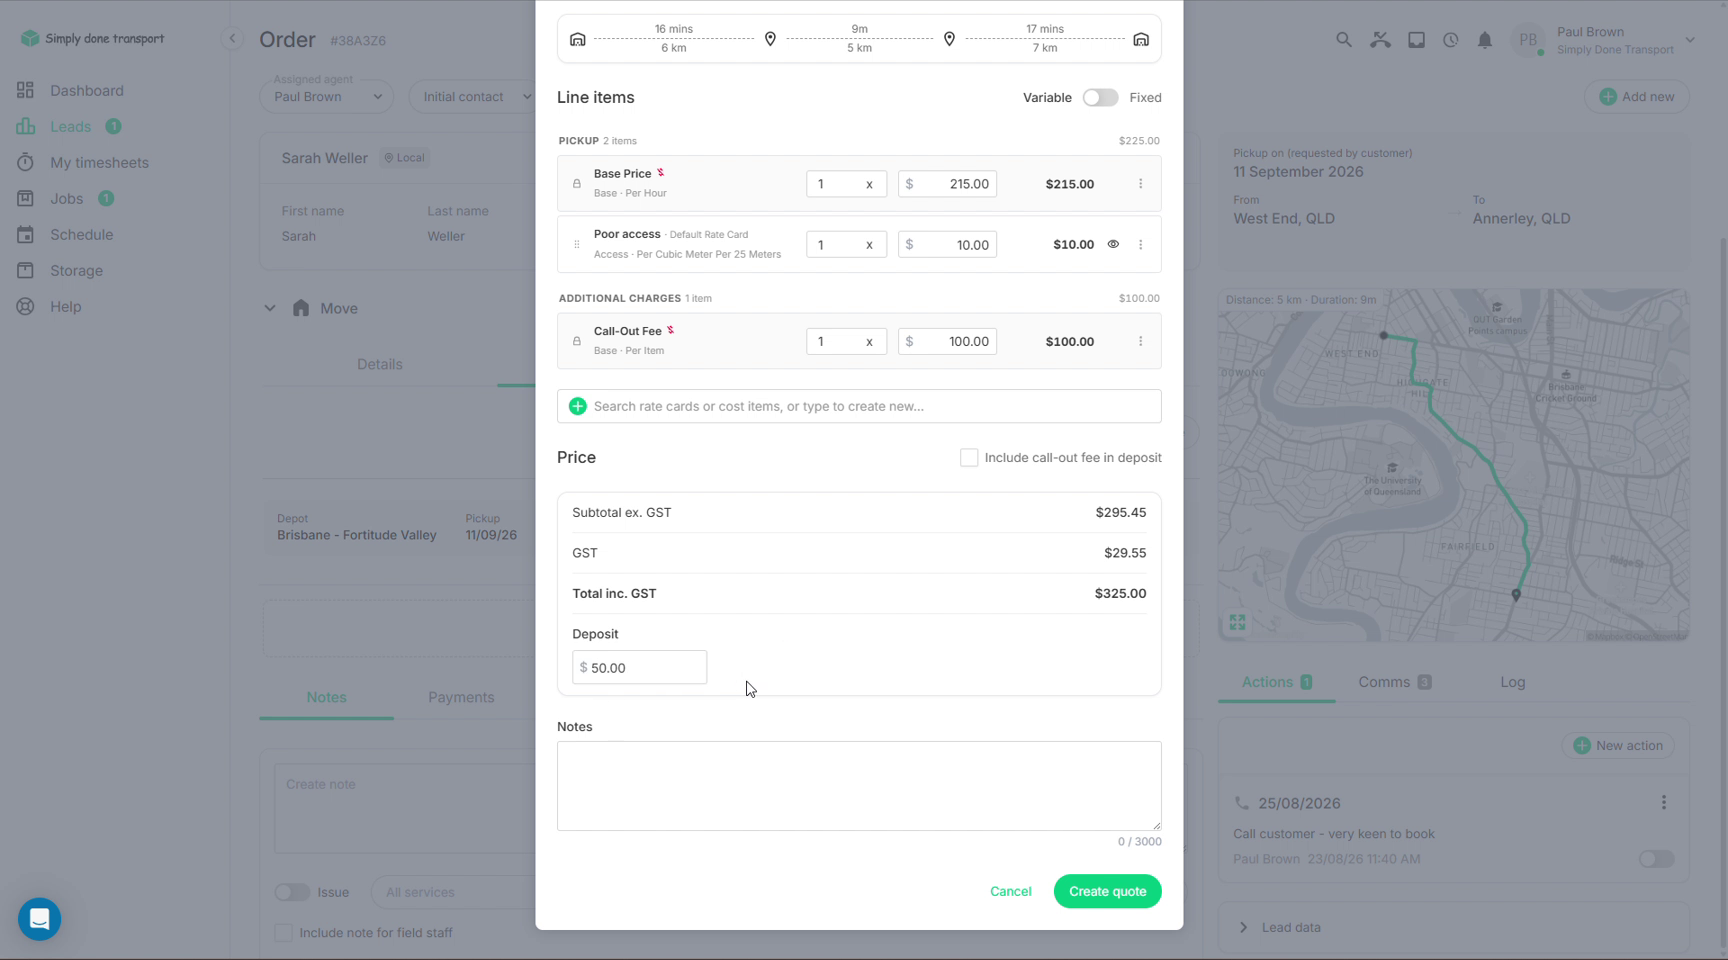
Task: Collapse the sidebar with the chevron button
Action: [232, 39]
